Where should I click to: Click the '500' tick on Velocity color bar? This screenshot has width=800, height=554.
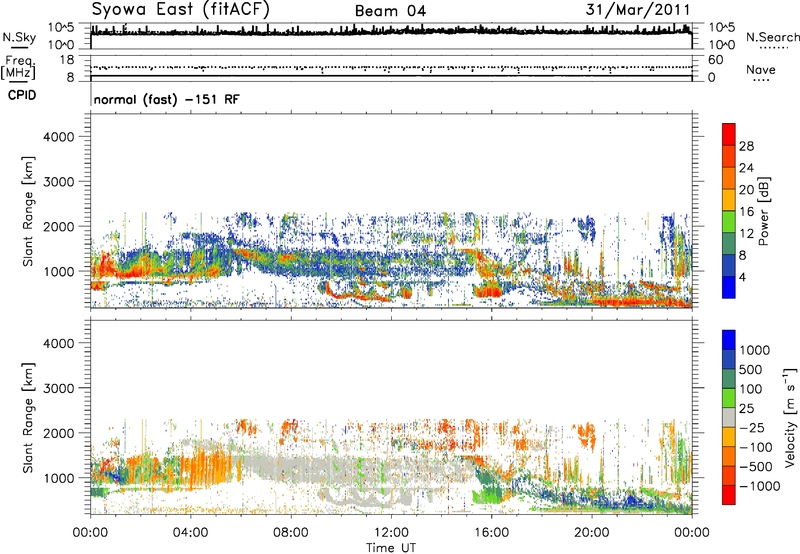[752, 369]
